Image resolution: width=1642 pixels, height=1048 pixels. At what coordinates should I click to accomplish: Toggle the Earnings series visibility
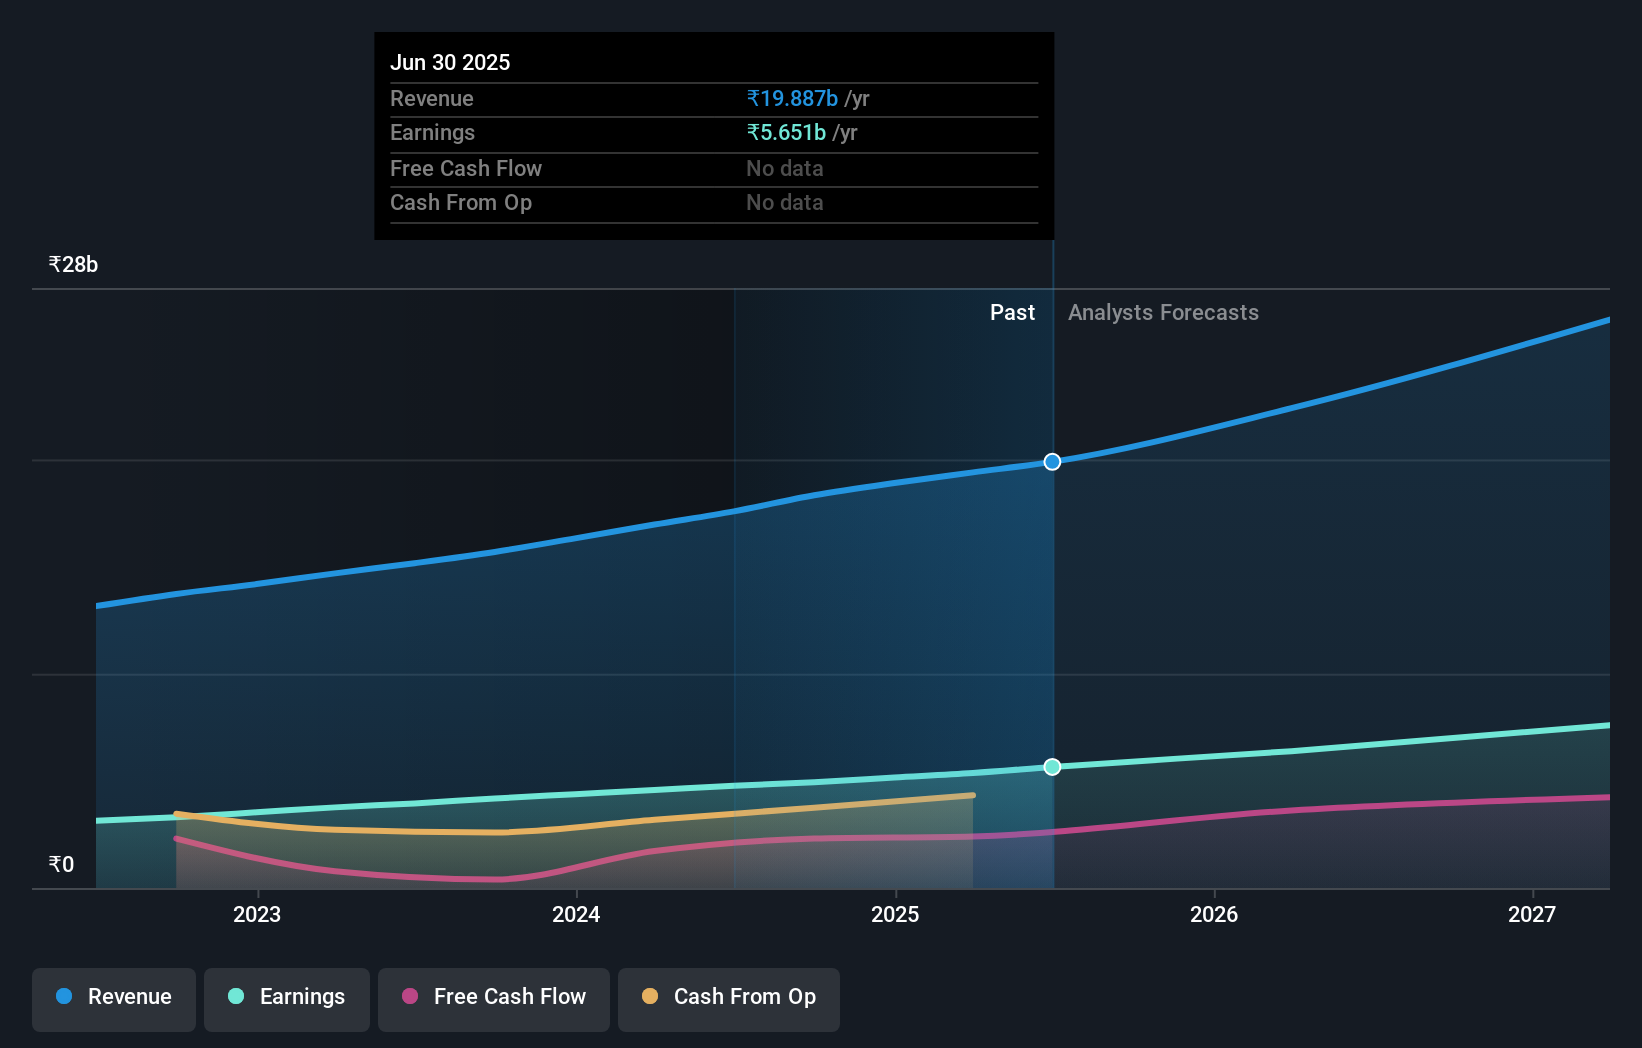[x=287, y=997]
